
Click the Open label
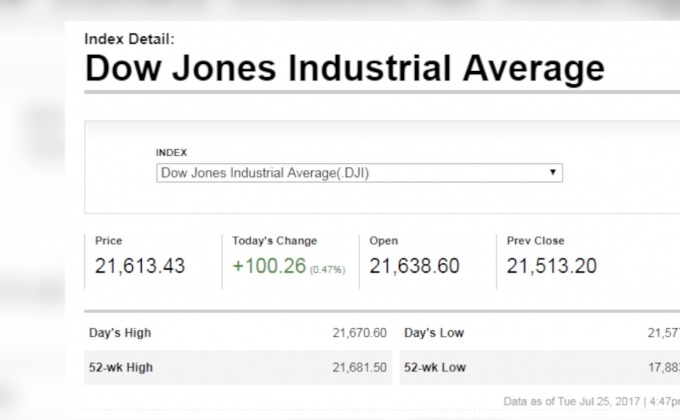(x=384, y=241)
